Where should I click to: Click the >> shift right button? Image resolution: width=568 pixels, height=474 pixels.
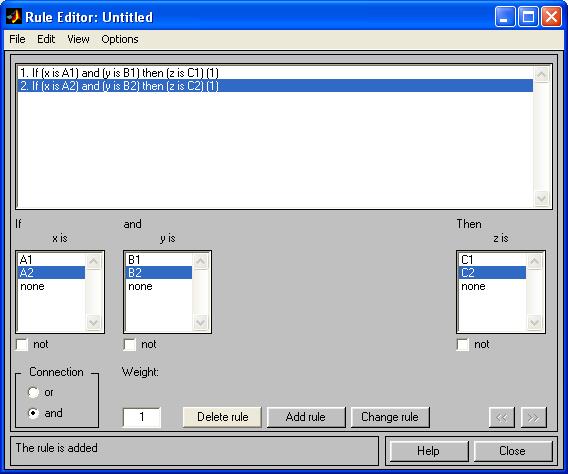point(534,418)
